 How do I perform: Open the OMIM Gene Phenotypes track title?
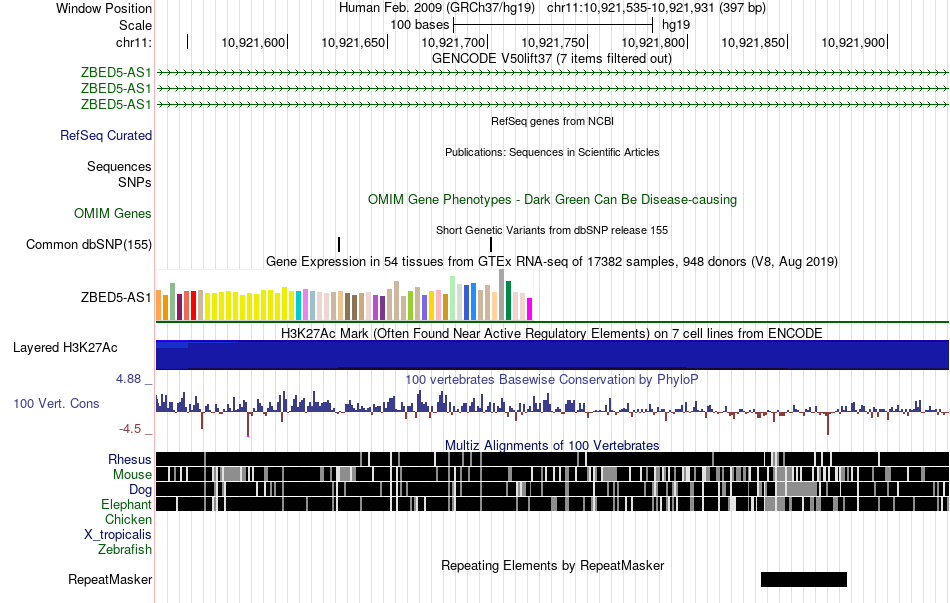[x=552, y=199]
